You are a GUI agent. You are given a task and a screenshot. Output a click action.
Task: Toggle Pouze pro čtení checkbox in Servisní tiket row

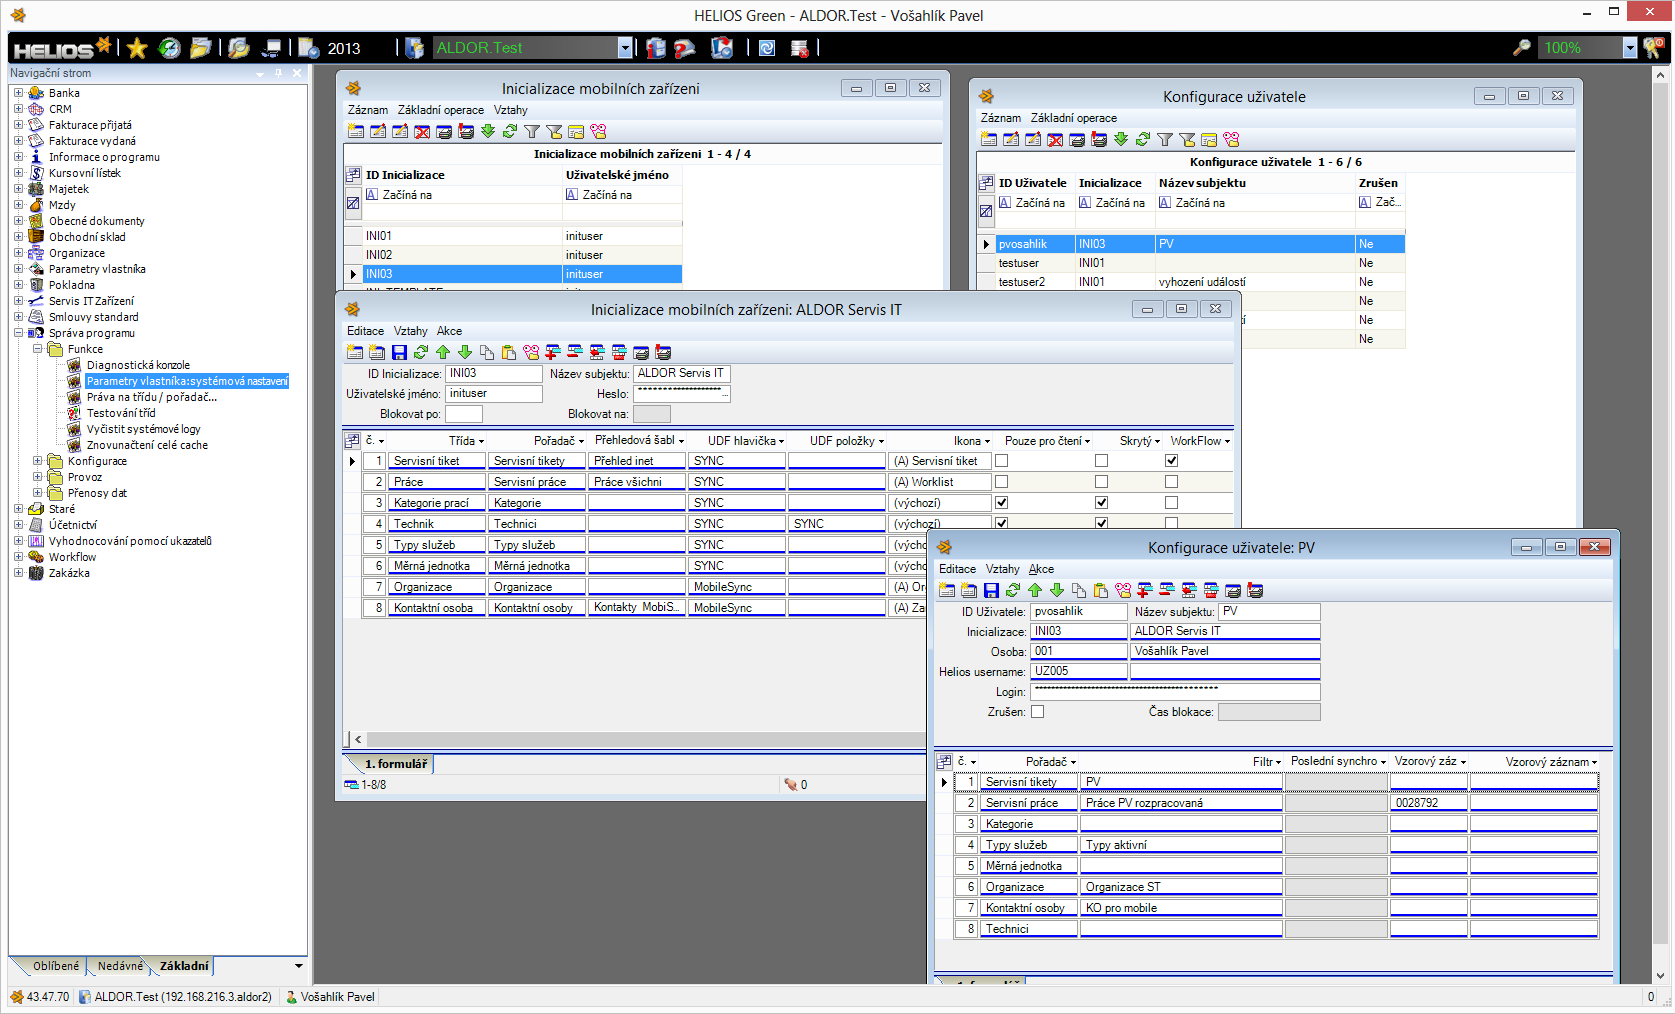click(1001, 461)
